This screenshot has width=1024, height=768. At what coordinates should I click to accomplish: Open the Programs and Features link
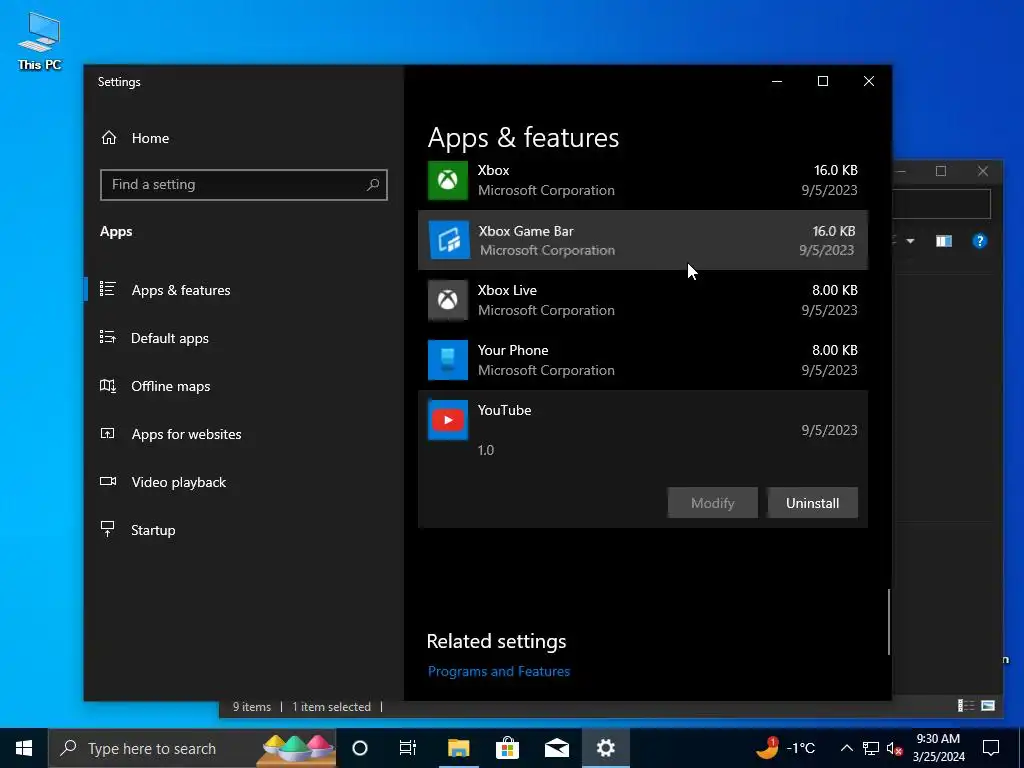pos(498,671)
